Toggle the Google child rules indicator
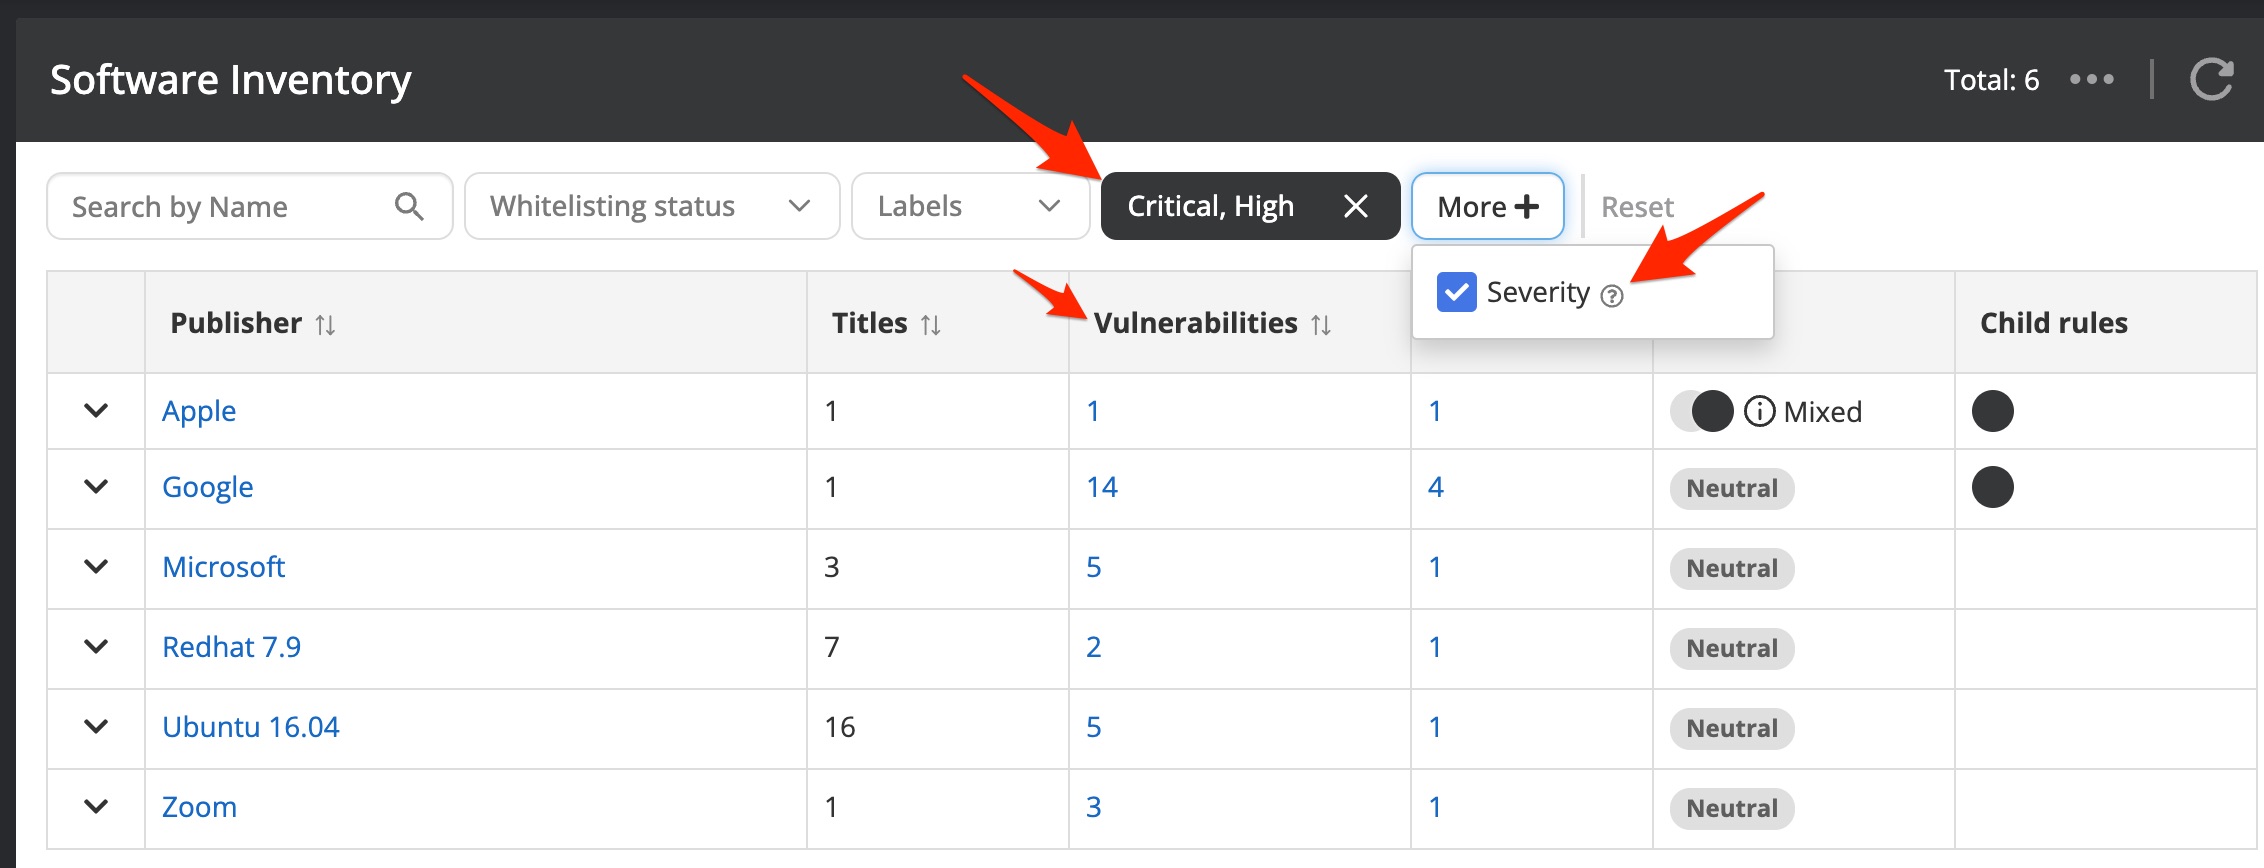This screenshot has width=2264, height=868. click(x=1992, y=487)
